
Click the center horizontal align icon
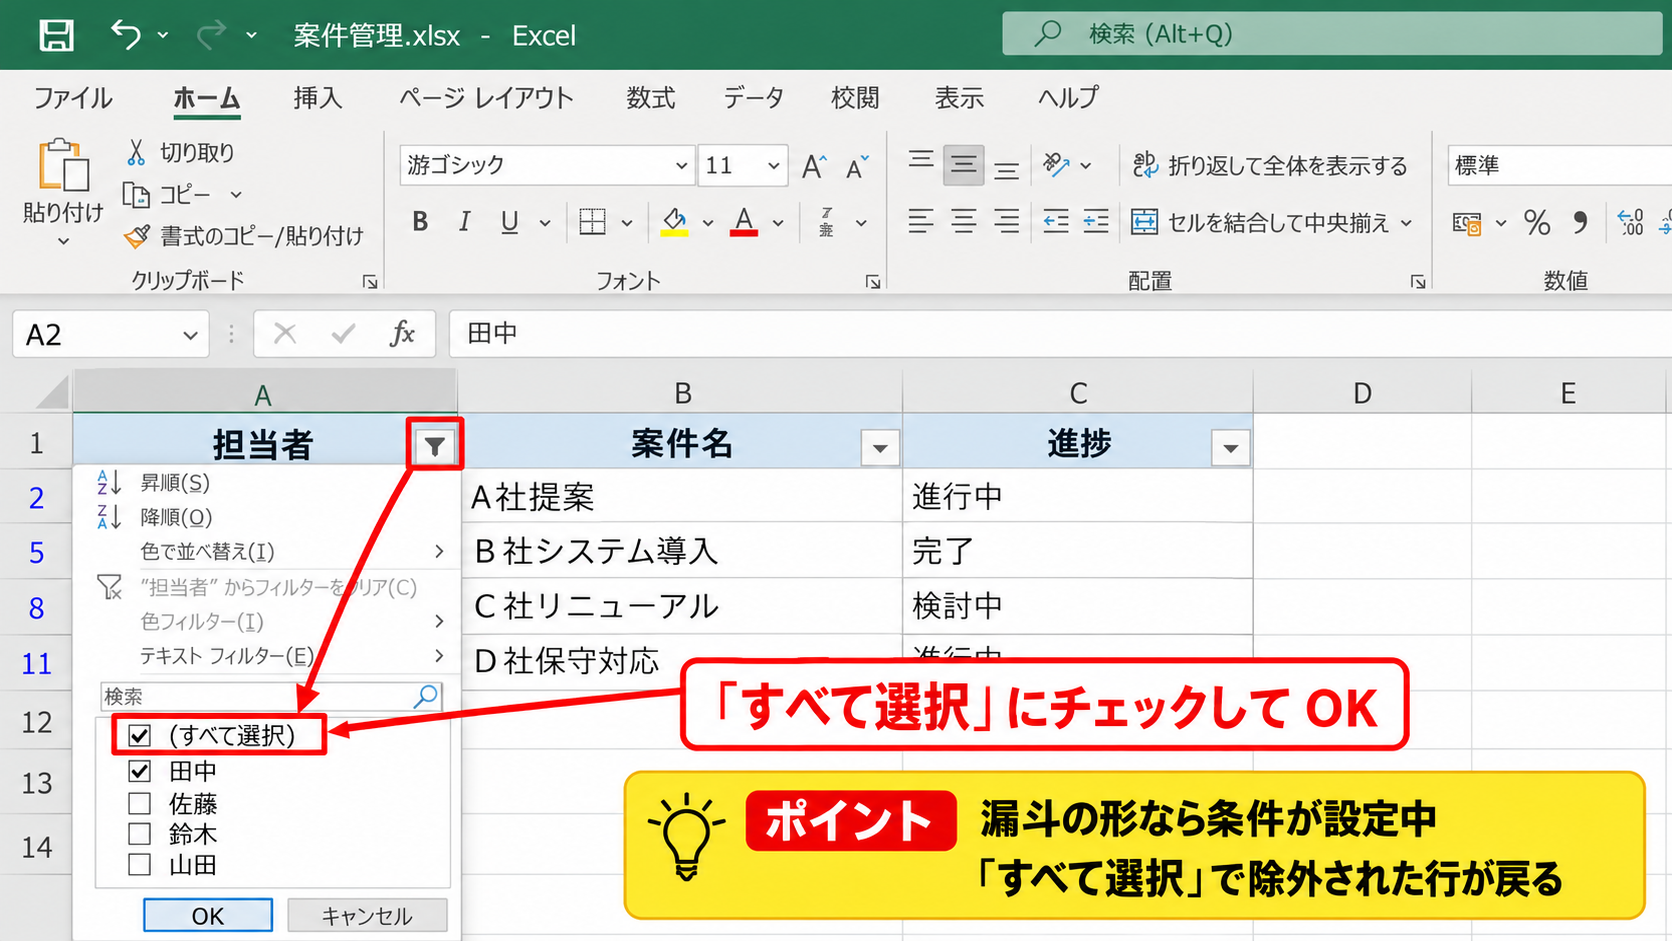pos(963,221)
